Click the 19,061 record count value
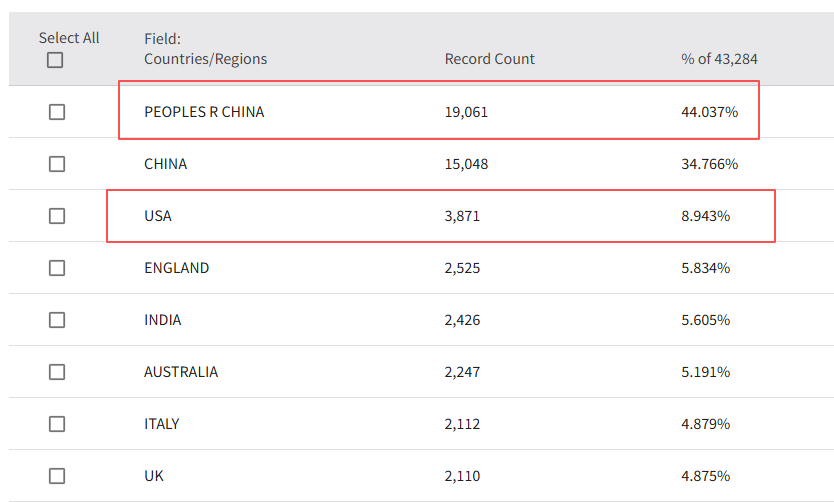The width and height of the screenshot is (834, 502). (466, 112)
